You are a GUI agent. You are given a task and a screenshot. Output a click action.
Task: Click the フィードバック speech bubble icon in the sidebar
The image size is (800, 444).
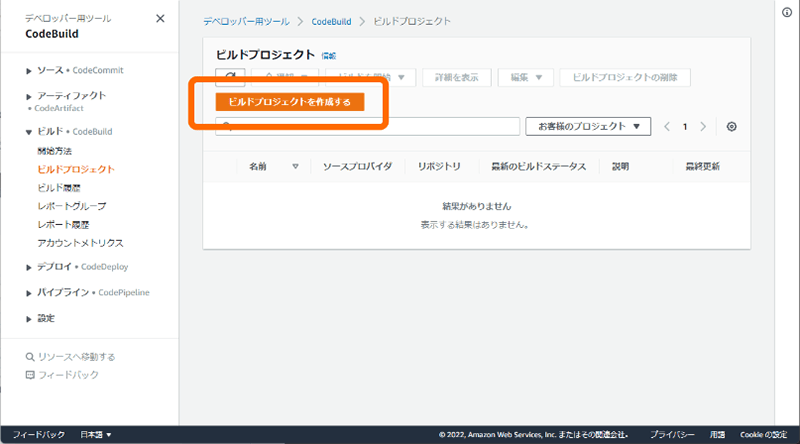30,375
